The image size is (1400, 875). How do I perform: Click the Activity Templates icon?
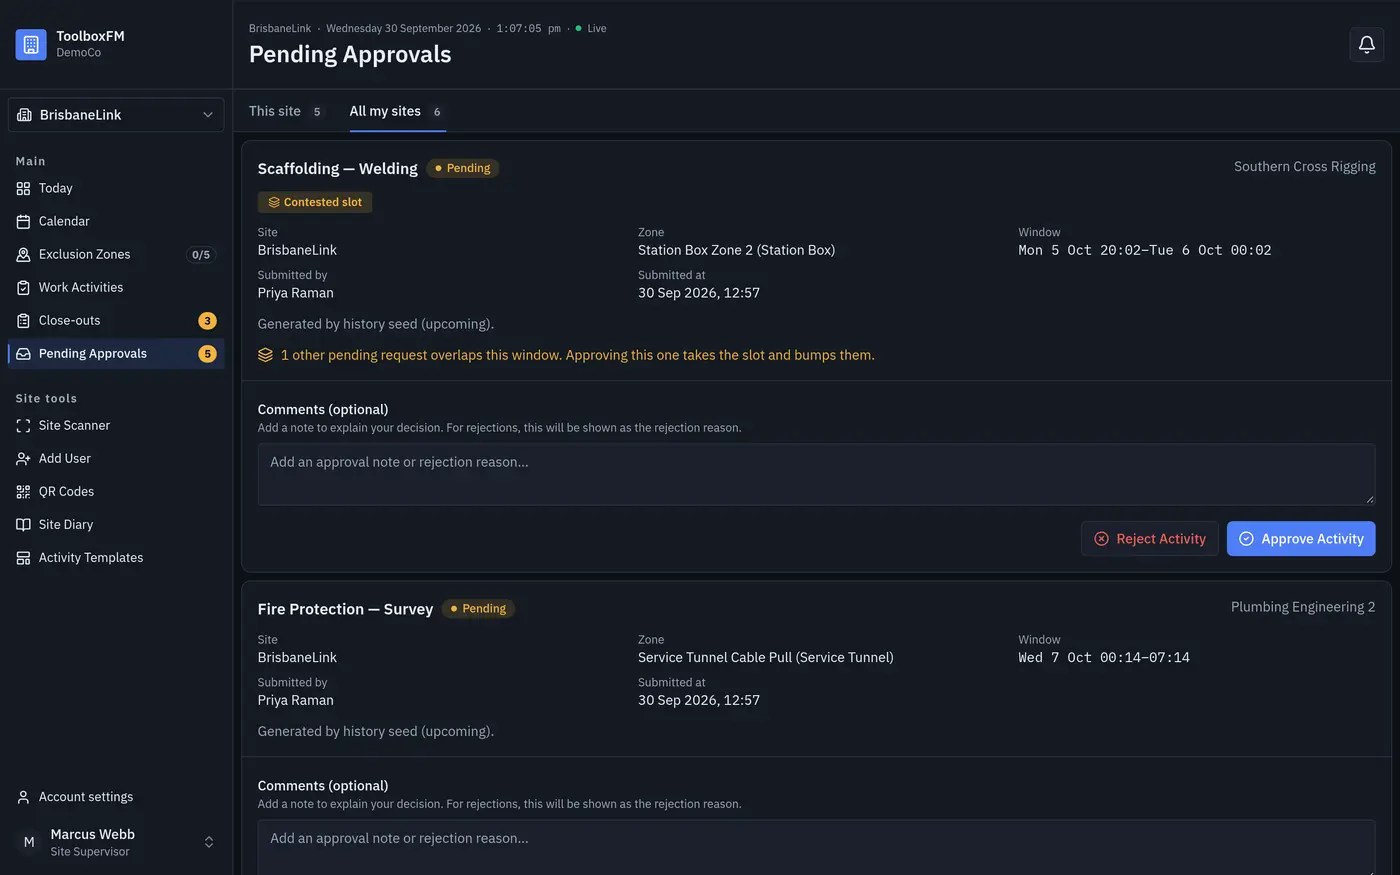pyautogui.click(x=23, y=557)
